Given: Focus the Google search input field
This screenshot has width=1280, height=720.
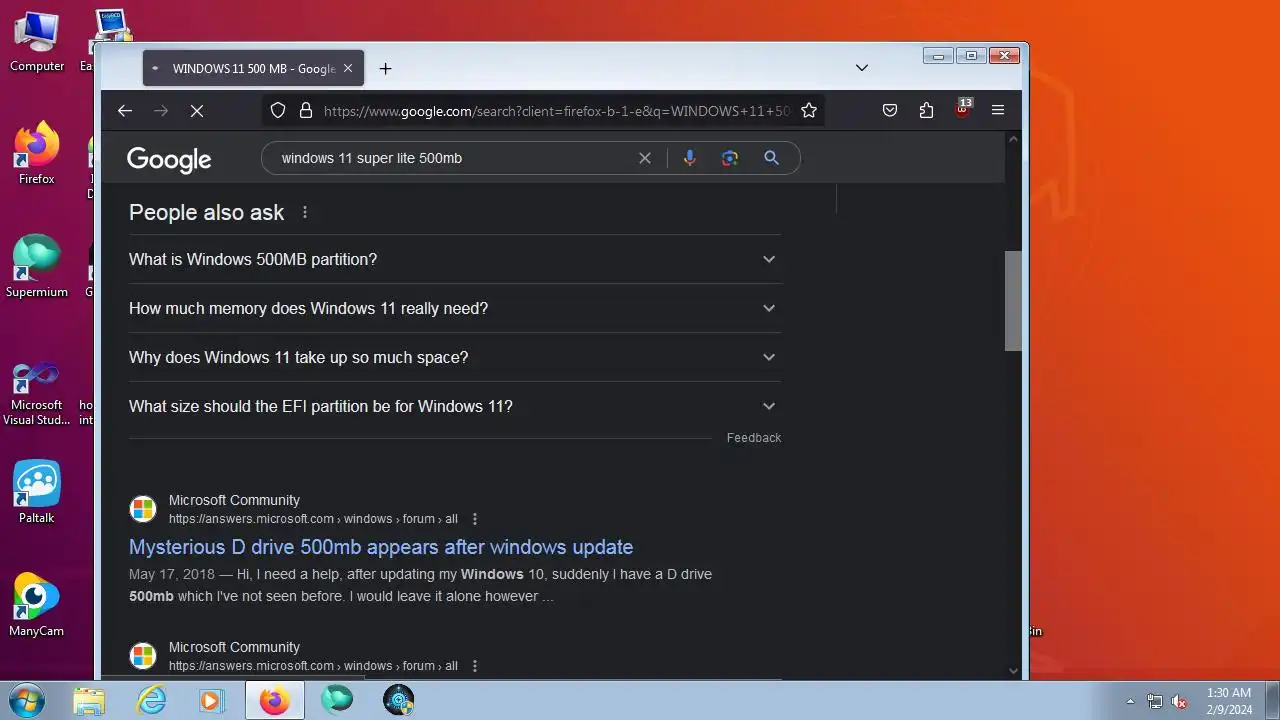Looking at the screenshot, I should [455, 158].
